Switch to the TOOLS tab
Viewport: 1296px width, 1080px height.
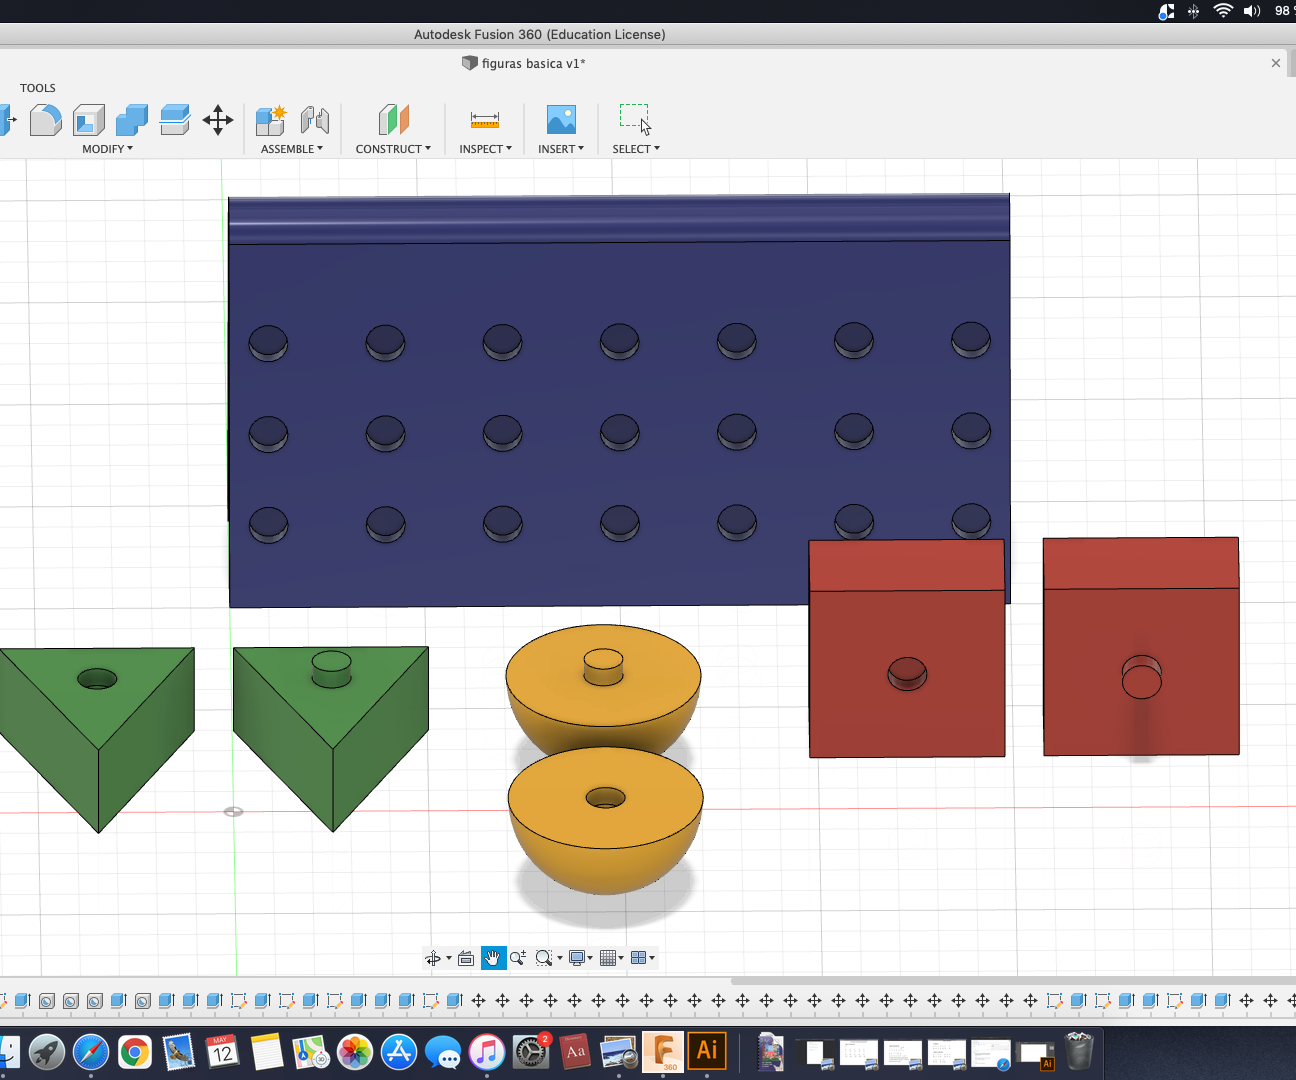click(37, 88)
